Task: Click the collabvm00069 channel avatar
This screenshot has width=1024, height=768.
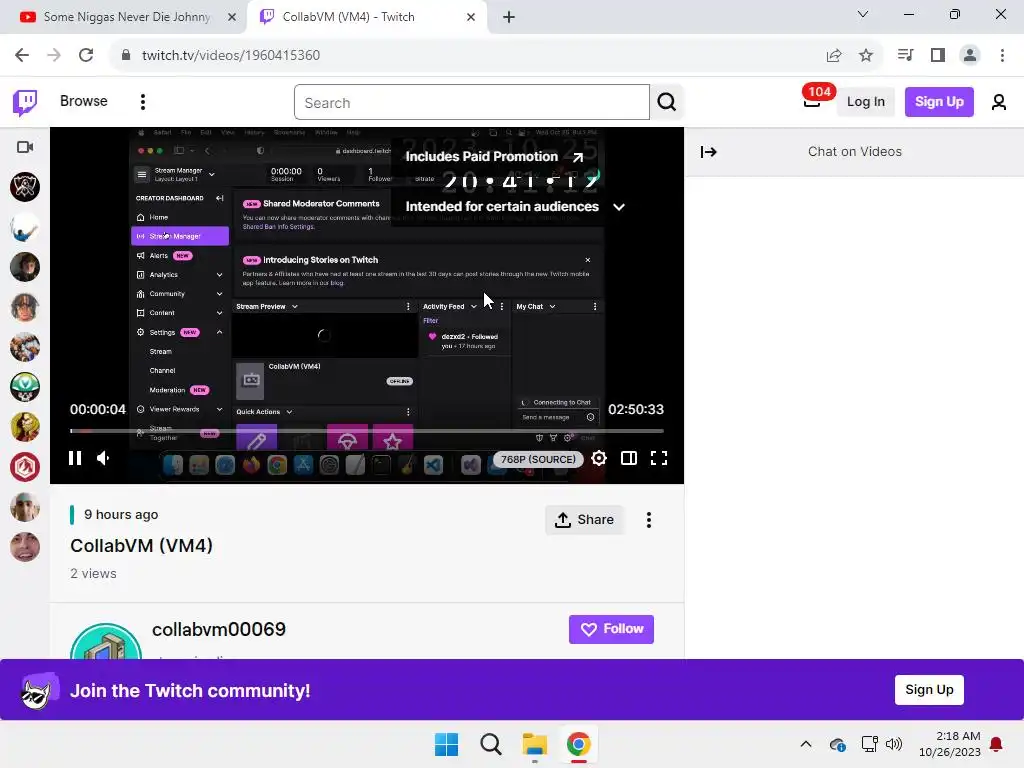Action: 106,641
